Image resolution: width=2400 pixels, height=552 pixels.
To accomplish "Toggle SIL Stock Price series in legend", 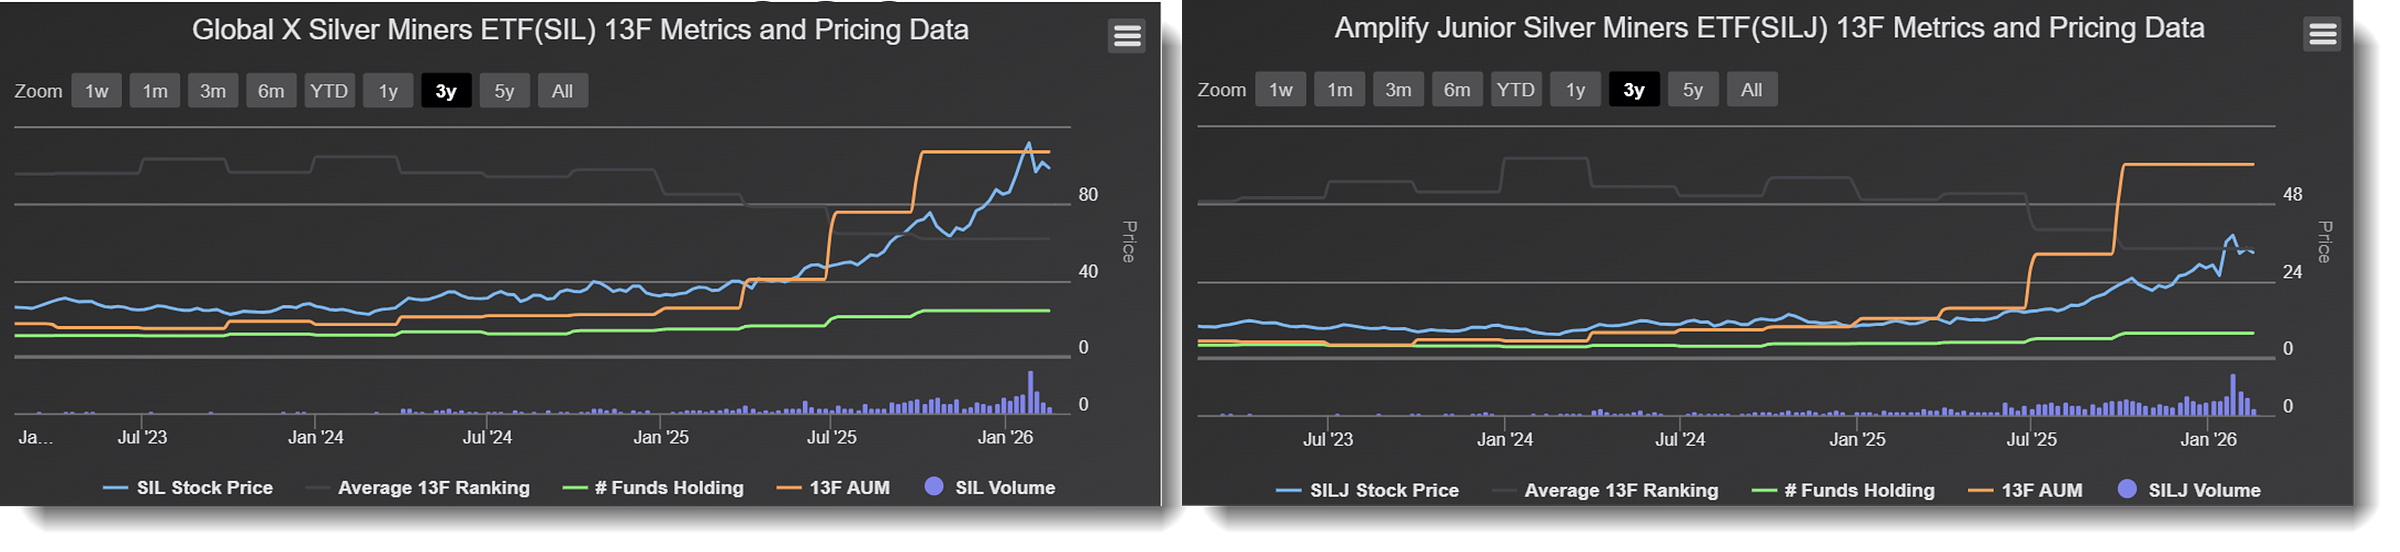I will (x=188, y=488).
